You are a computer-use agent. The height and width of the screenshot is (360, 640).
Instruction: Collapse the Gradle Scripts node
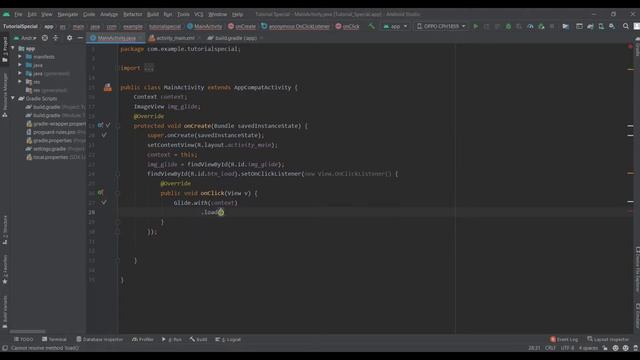[13, 98]
